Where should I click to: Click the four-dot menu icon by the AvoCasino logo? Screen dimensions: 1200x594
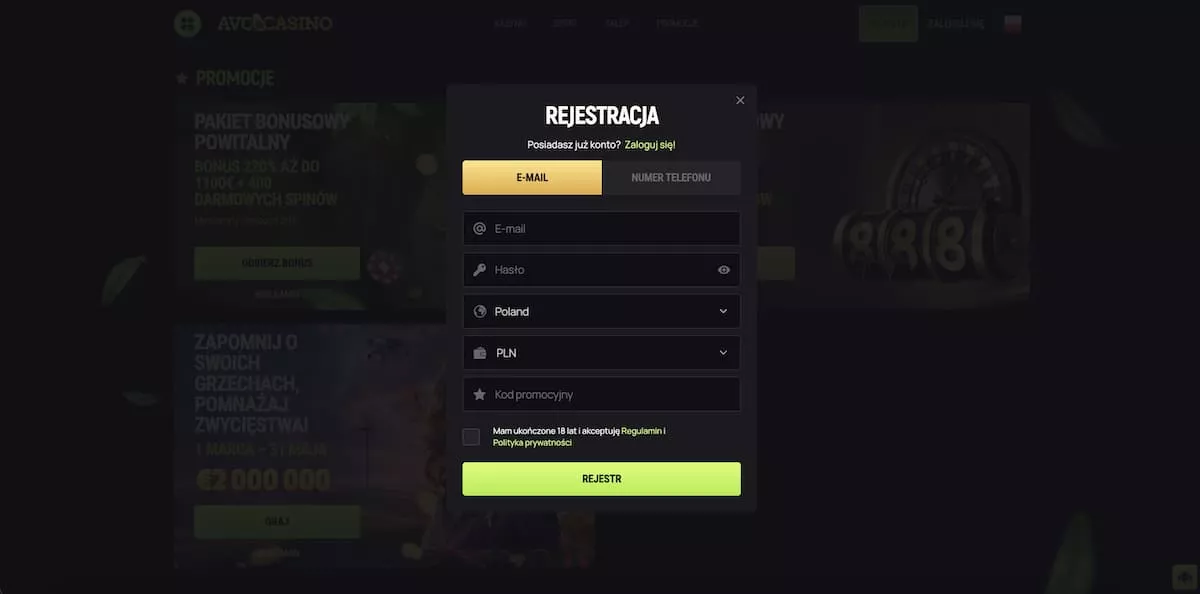click(x=186, y=23)
